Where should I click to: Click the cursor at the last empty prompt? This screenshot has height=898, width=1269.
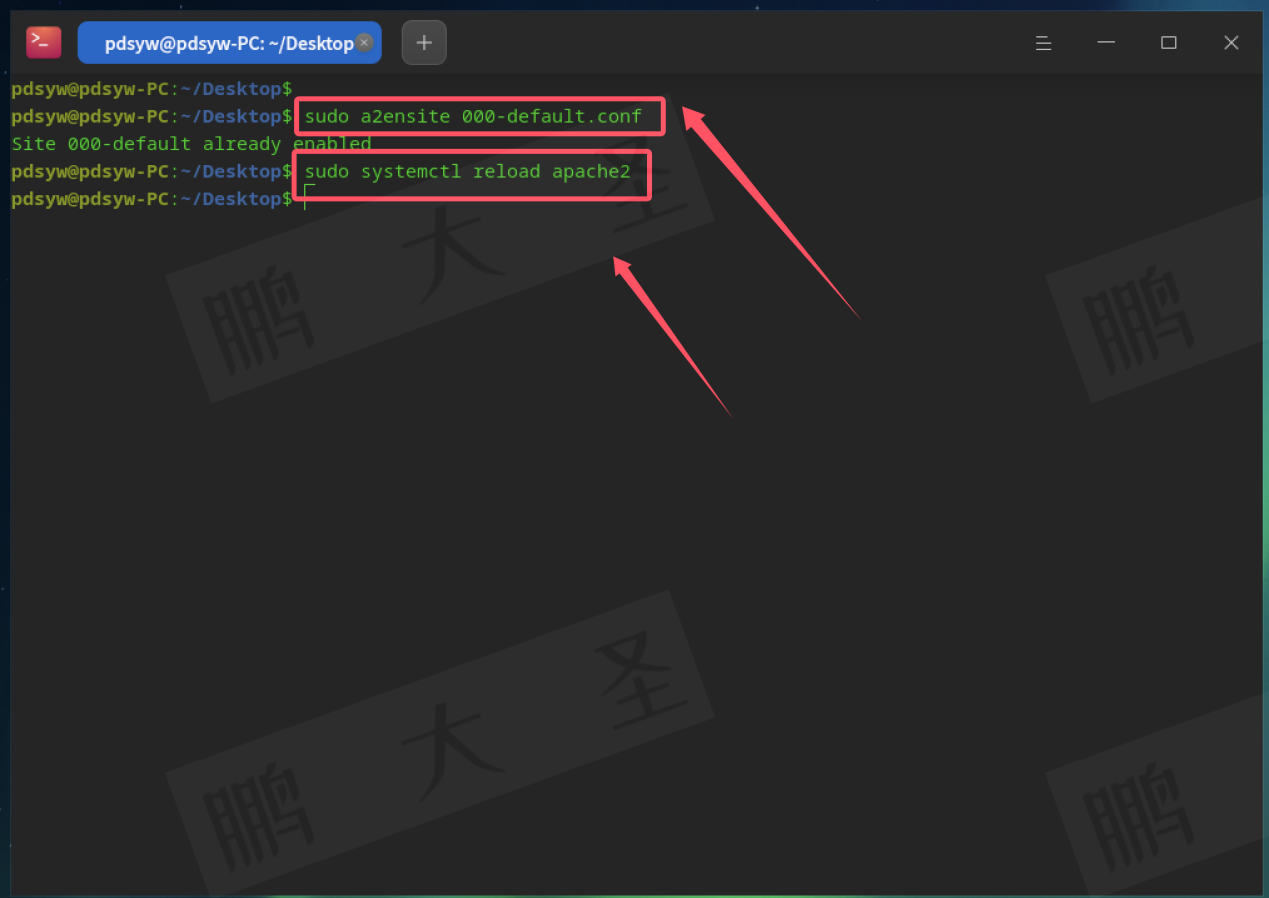309,198
